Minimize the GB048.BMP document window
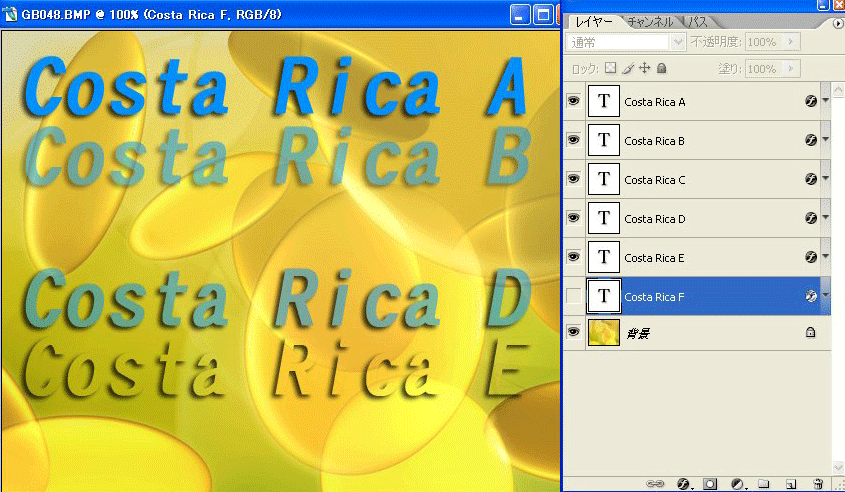 coord(520,15)
